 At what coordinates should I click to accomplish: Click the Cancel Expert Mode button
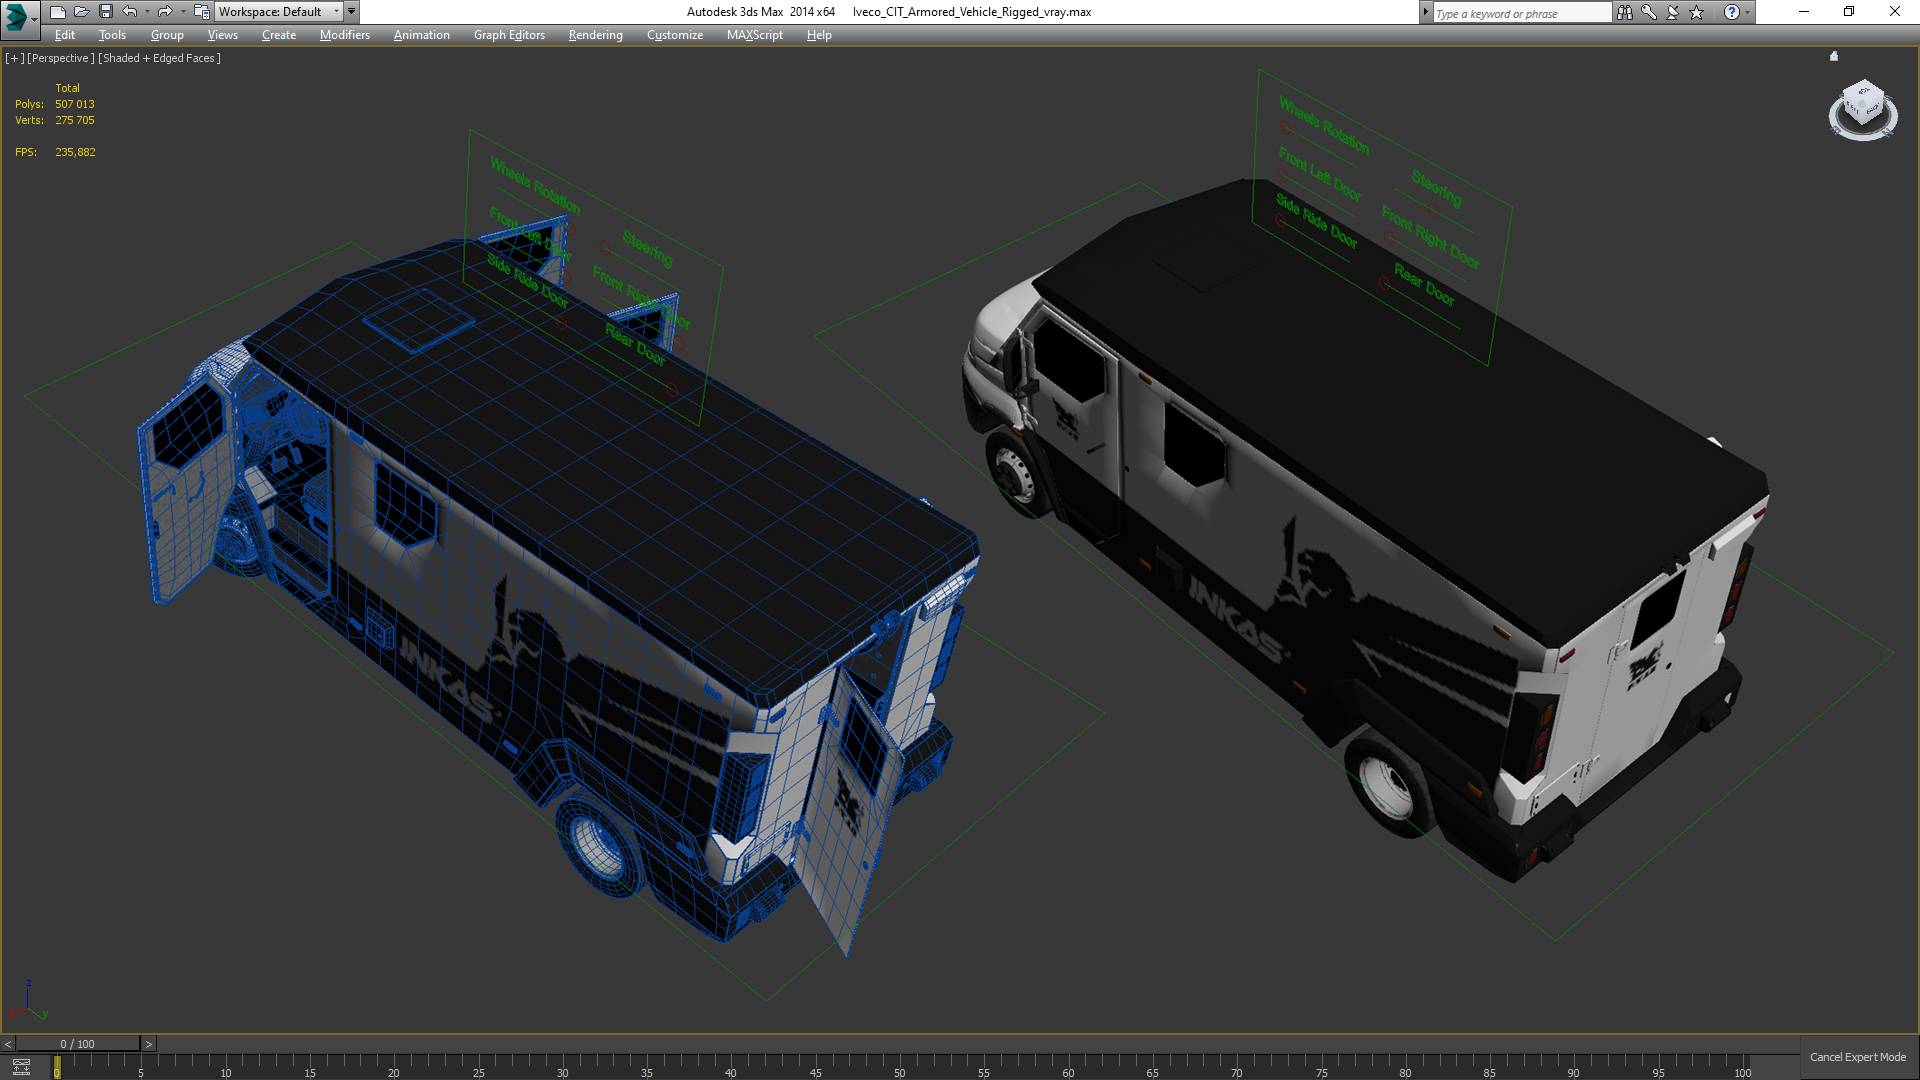1858,1057
